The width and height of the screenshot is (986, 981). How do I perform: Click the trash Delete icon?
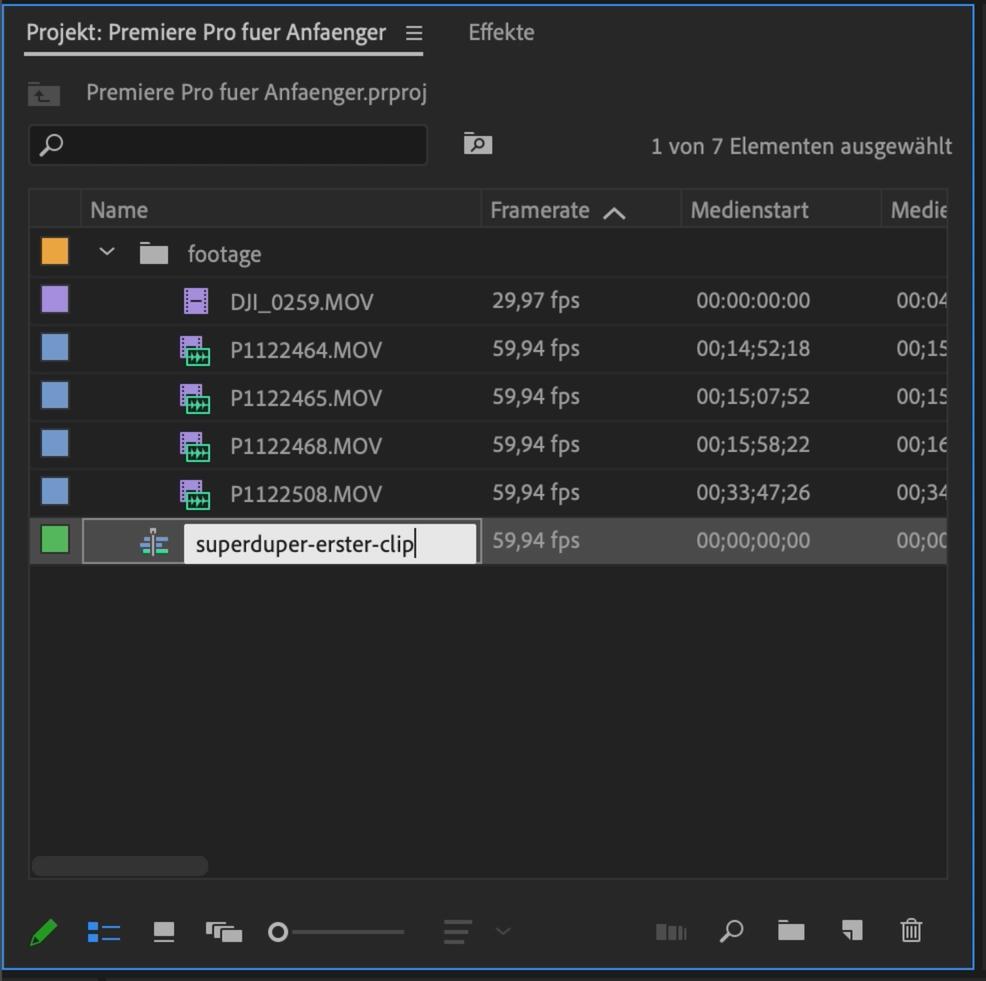pos(911,932)
